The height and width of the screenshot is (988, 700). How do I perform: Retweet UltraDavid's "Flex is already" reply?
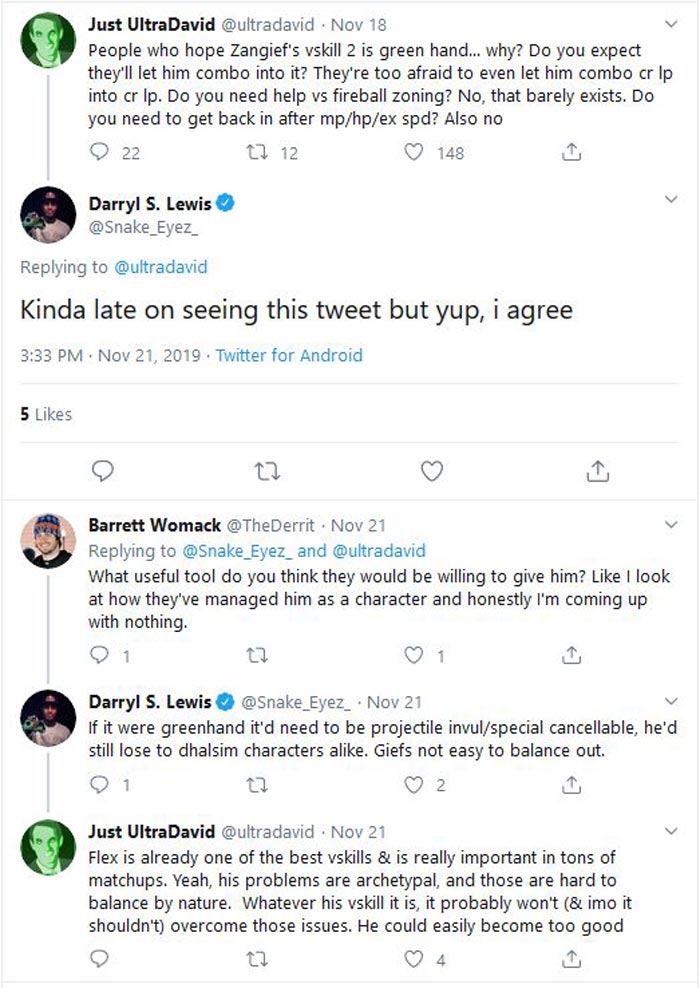coord(259,960)
